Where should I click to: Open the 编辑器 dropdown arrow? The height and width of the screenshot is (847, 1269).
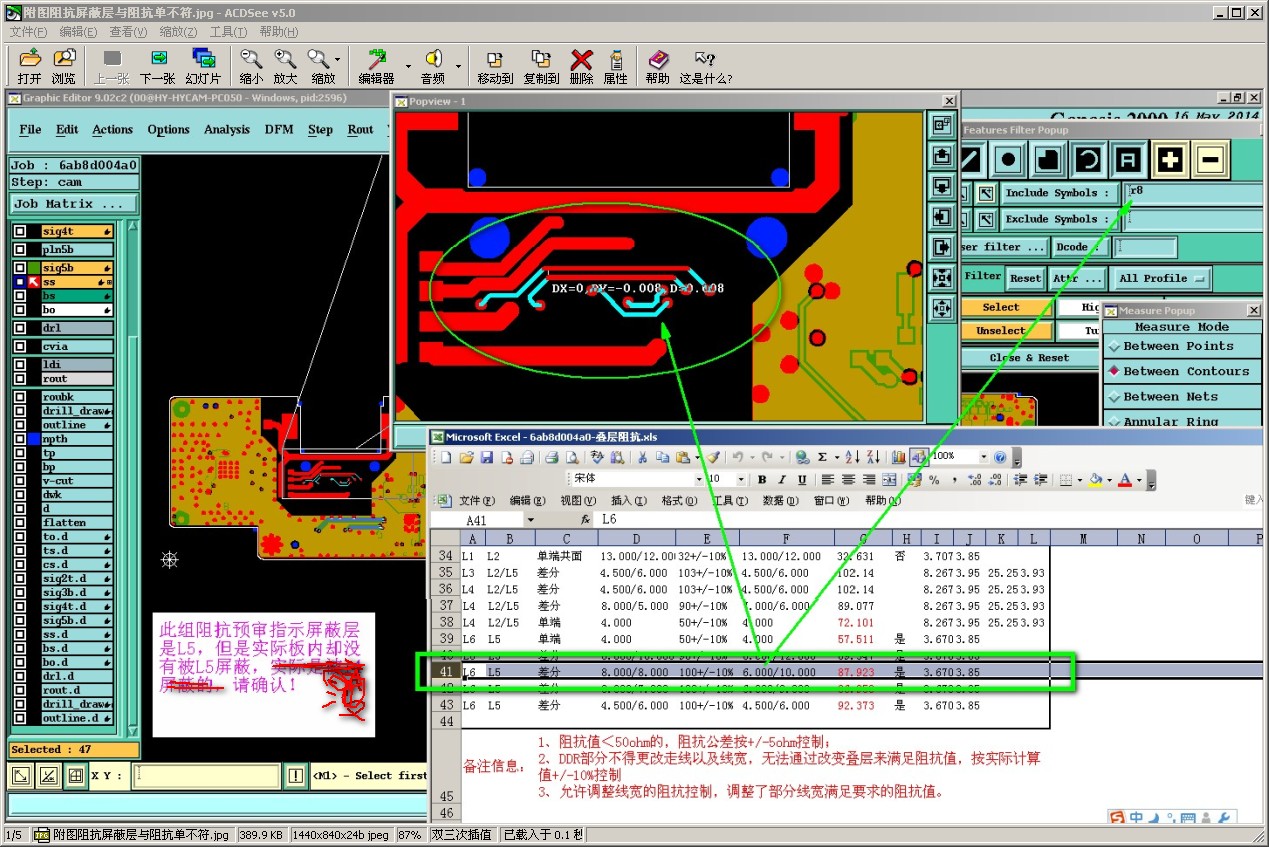click(406, 66)
